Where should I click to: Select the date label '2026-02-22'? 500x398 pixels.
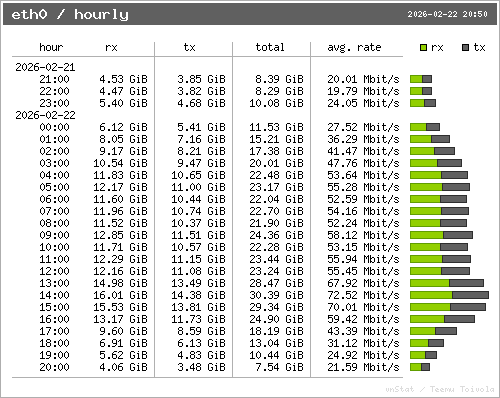tap(45, 115)
